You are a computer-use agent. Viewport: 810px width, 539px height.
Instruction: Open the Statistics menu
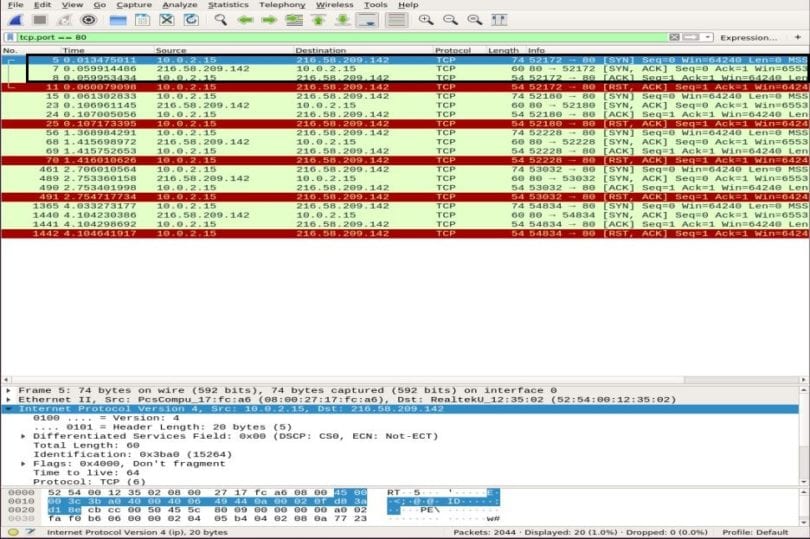[228, 5]
